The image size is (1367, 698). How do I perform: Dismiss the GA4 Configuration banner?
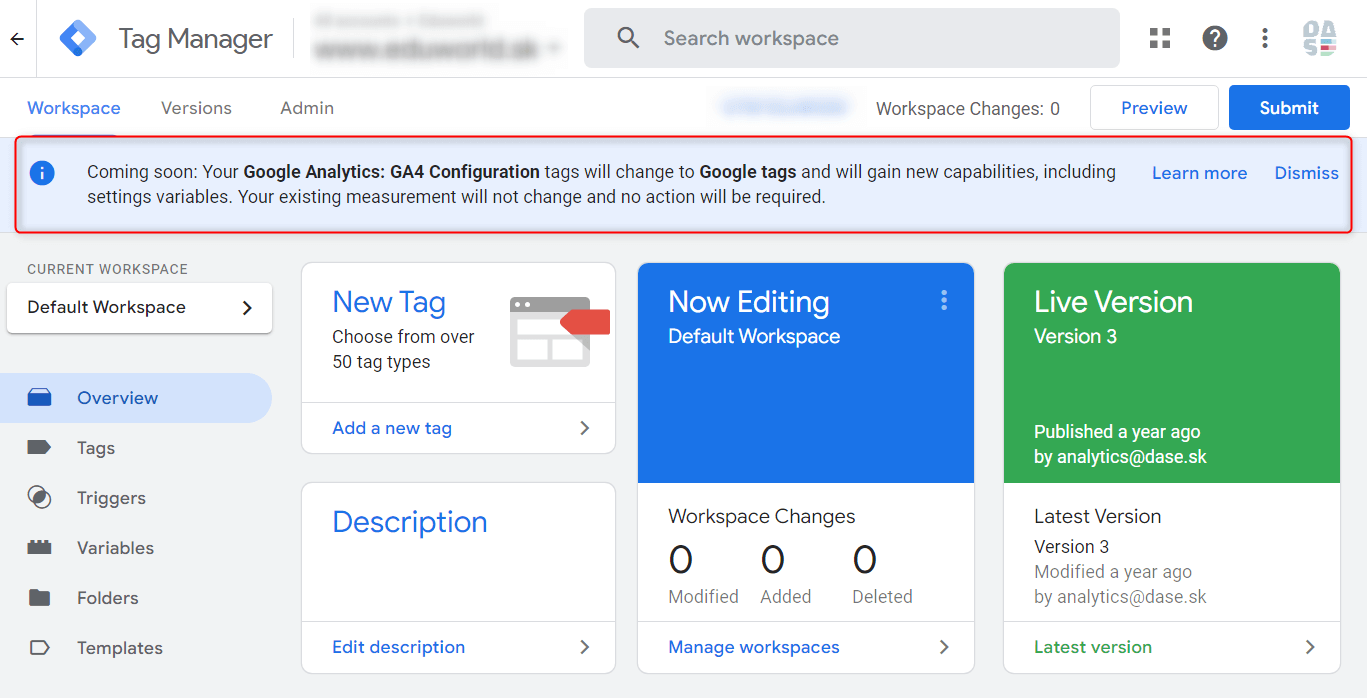pyautogui.click(x=1306, y=173)
